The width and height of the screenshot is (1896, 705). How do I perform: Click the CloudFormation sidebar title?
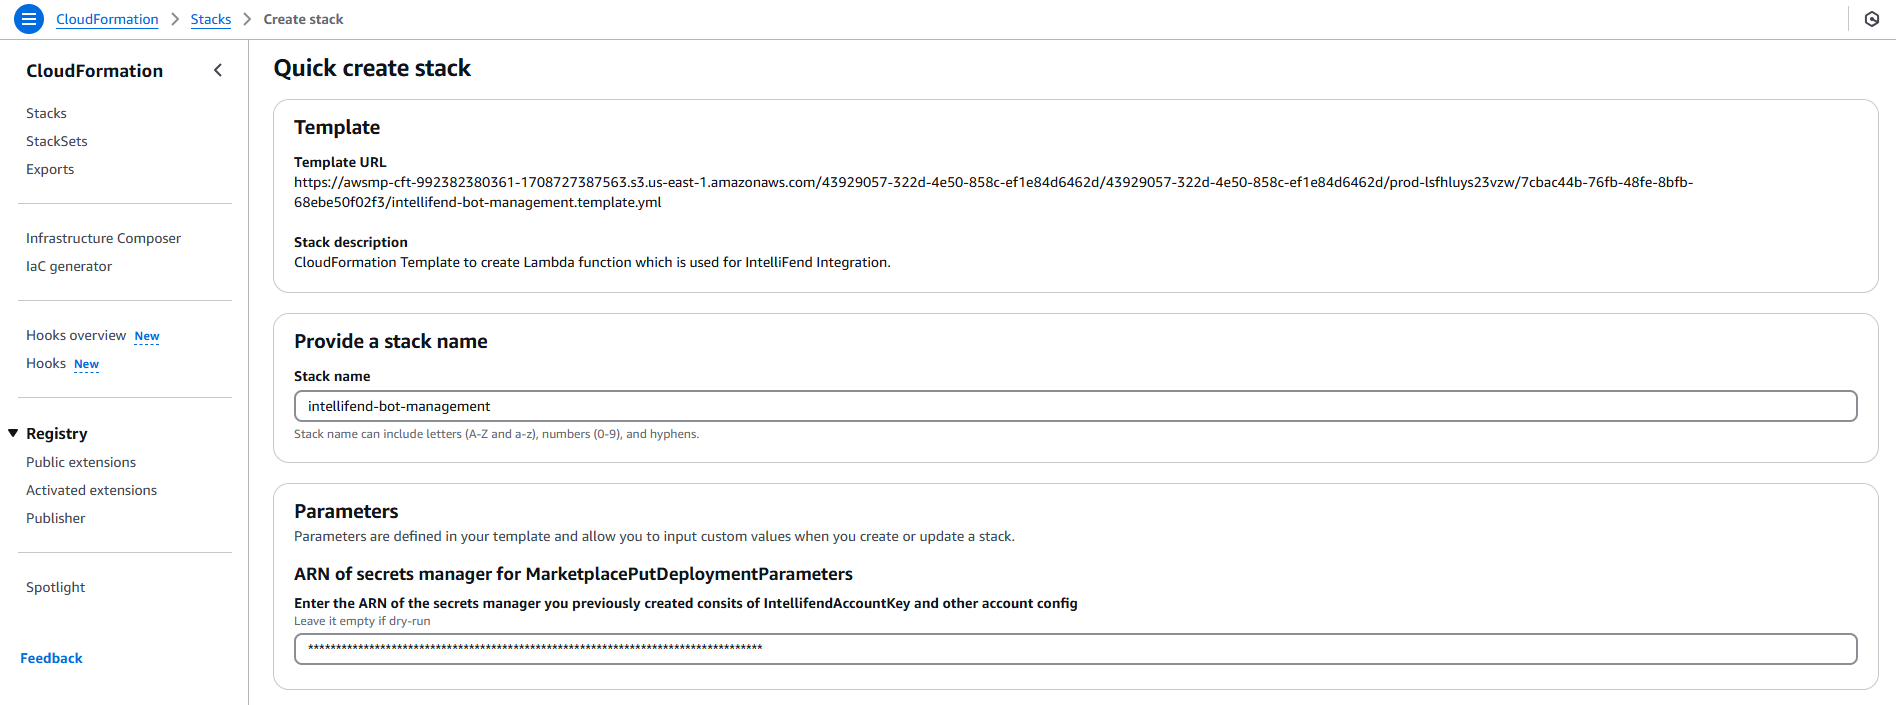[95, 71]
